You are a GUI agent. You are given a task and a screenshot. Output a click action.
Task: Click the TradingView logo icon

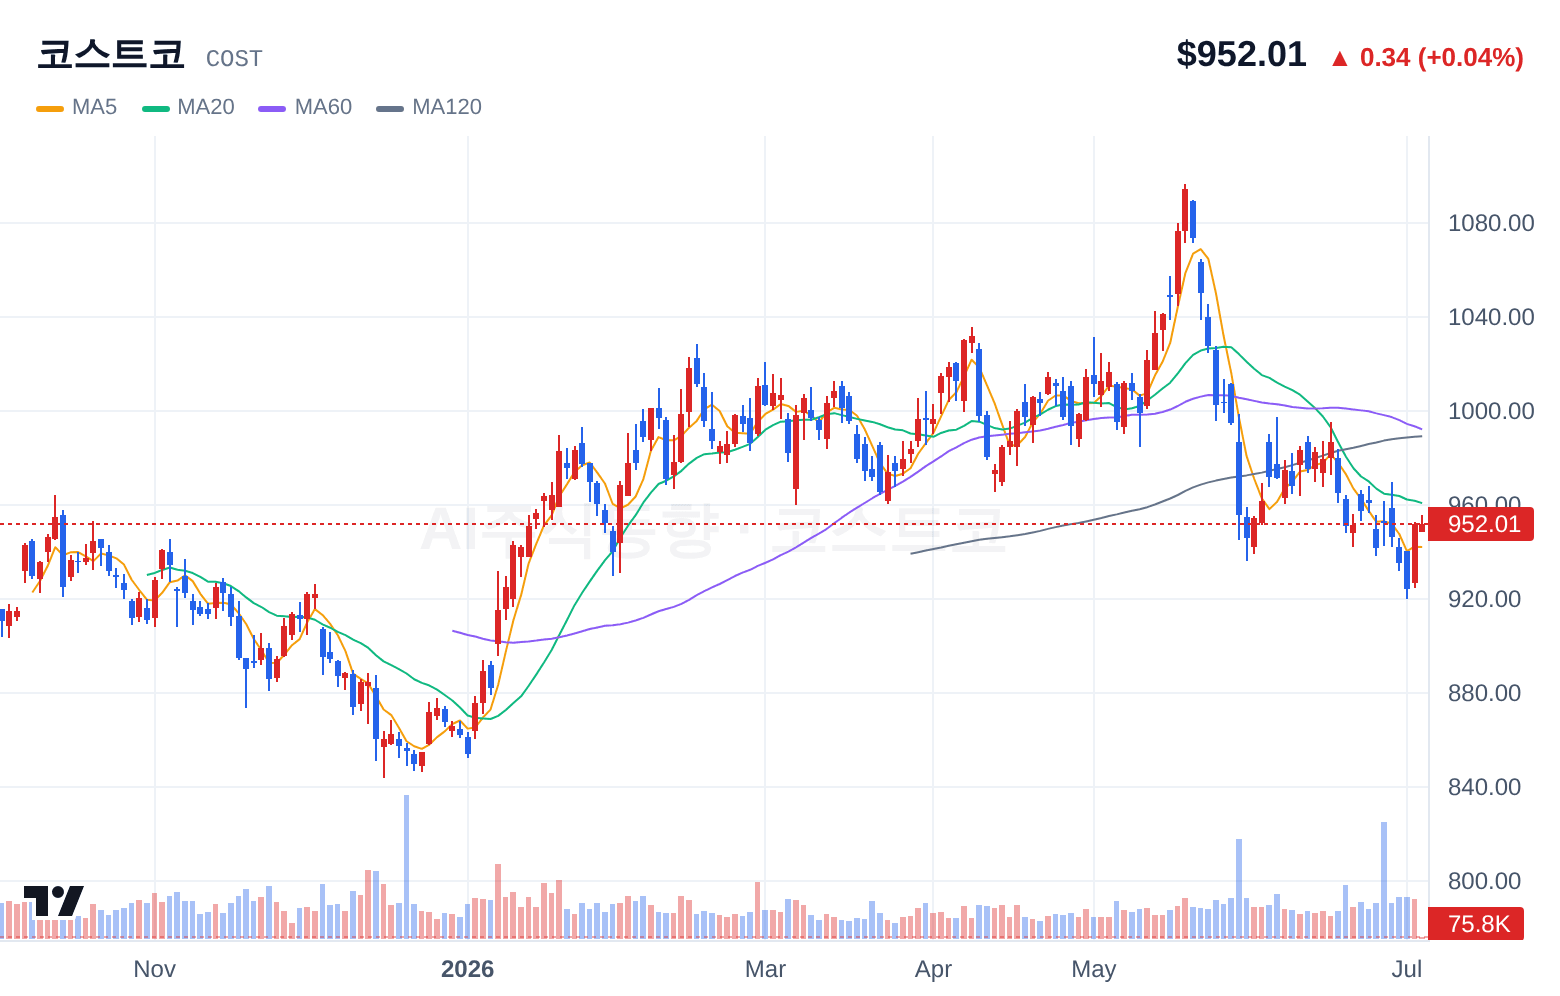pos(54,900)
